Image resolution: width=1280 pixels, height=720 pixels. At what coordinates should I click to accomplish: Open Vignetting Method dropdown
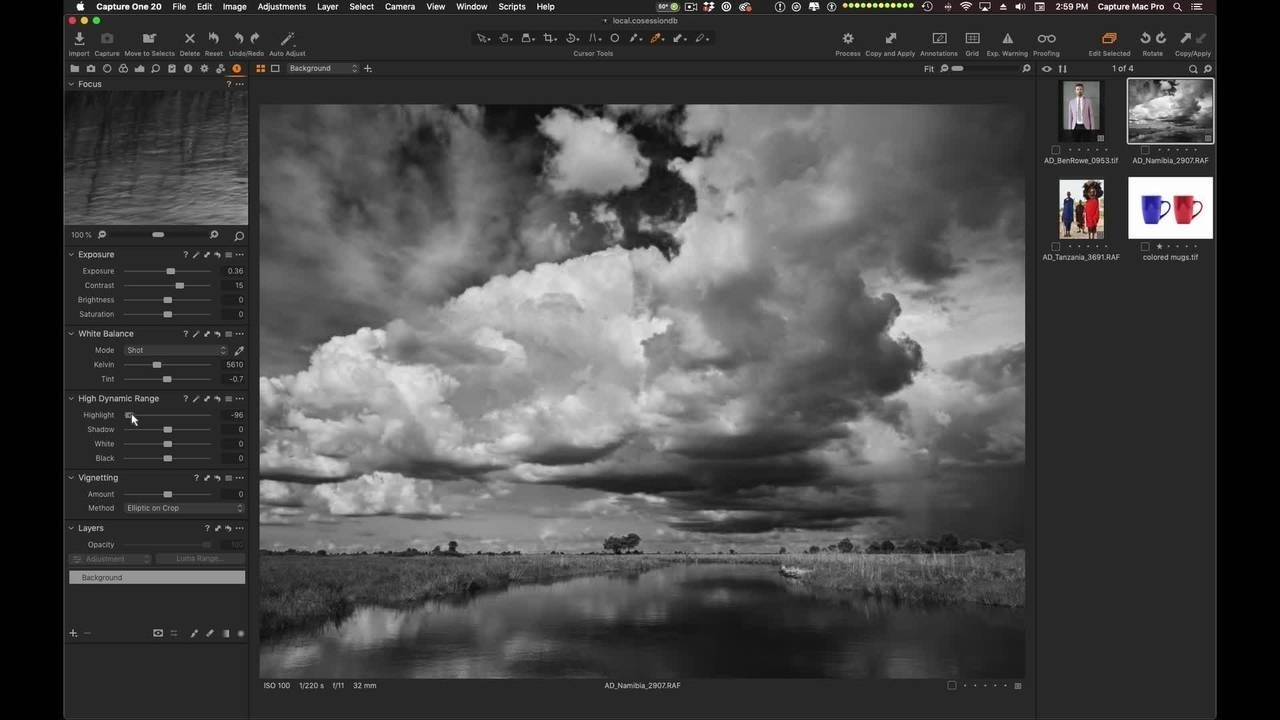coord(184,508)
